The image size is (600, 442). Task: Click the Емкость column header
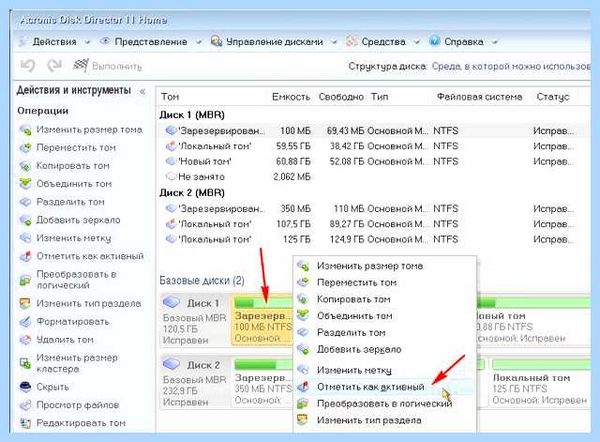(x=291, y=97)
